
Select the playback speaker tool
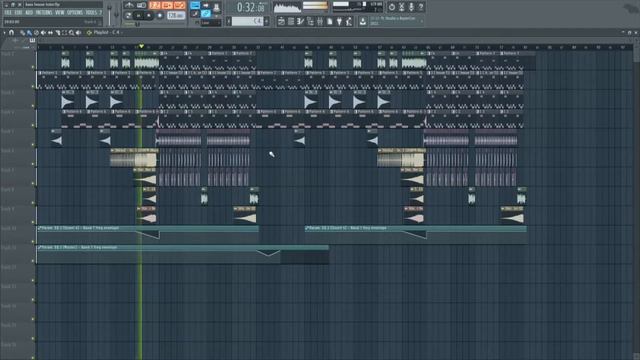pos(78,33)
